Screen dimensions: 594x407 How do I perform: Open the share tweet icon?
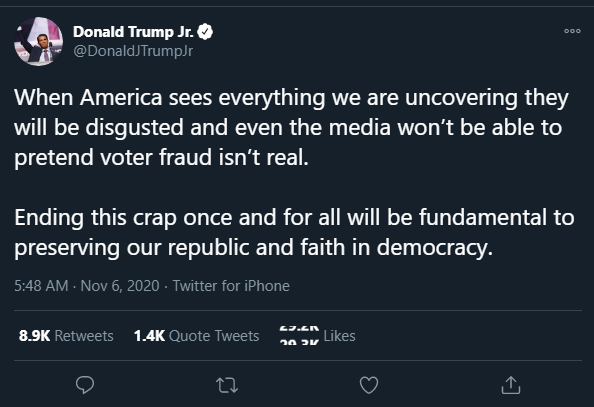pos(511,385)
